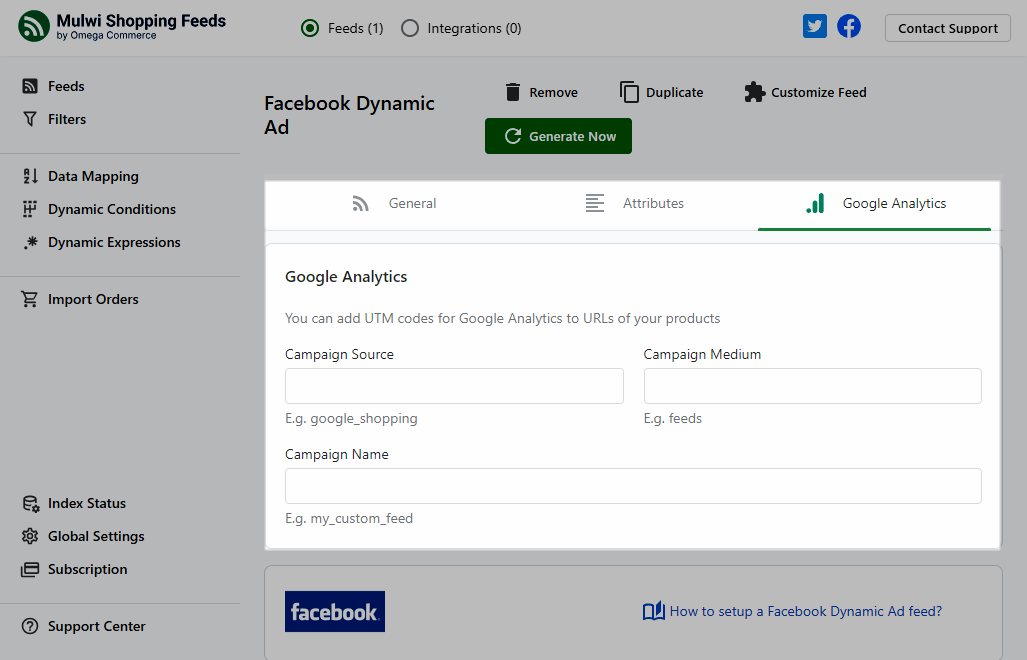Select the Integrations (0) radio button
This screenshot has width=1027, height=660.
(410, 28)
